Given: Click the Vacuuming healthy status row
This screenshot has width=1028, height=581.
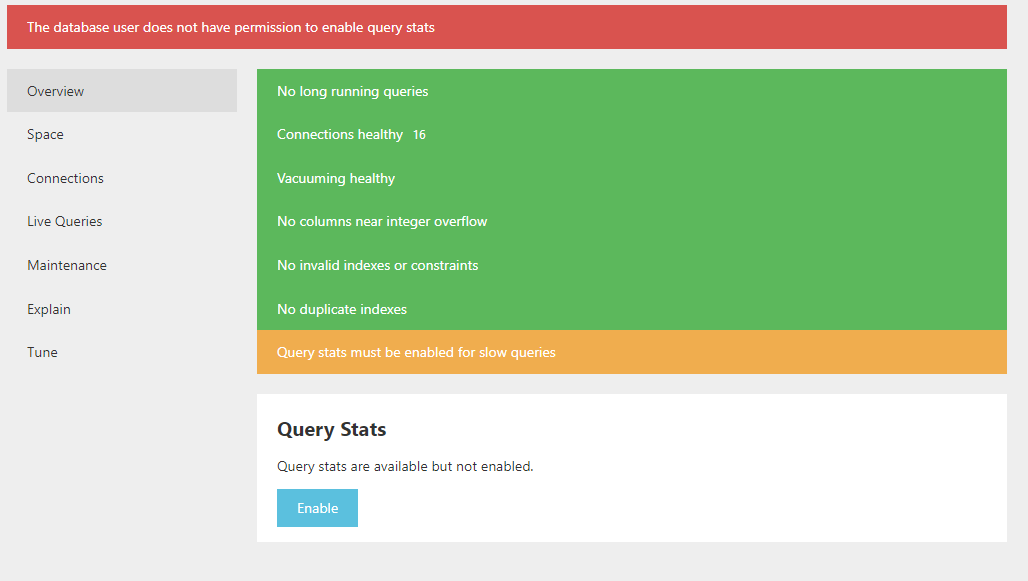Looking at the screenshot, I should (335, 178).
